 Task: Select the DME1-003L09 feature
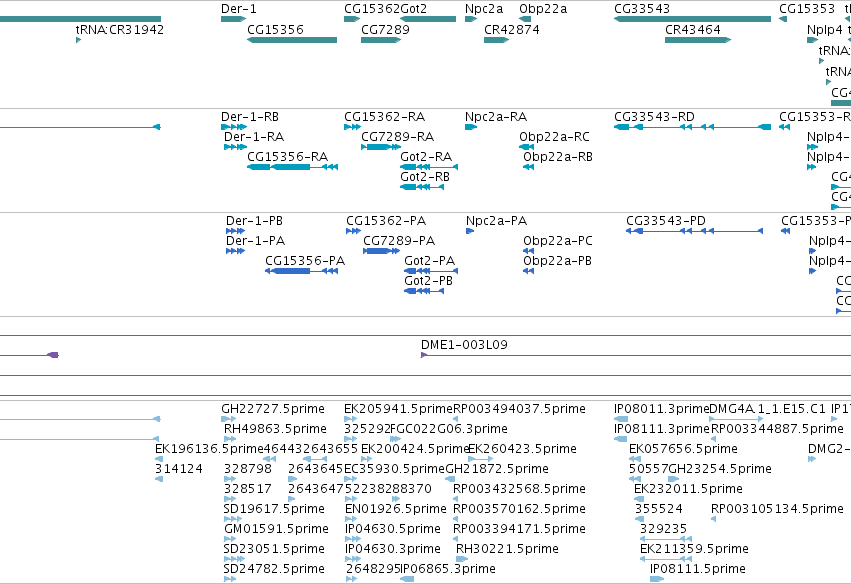point(636,356)
